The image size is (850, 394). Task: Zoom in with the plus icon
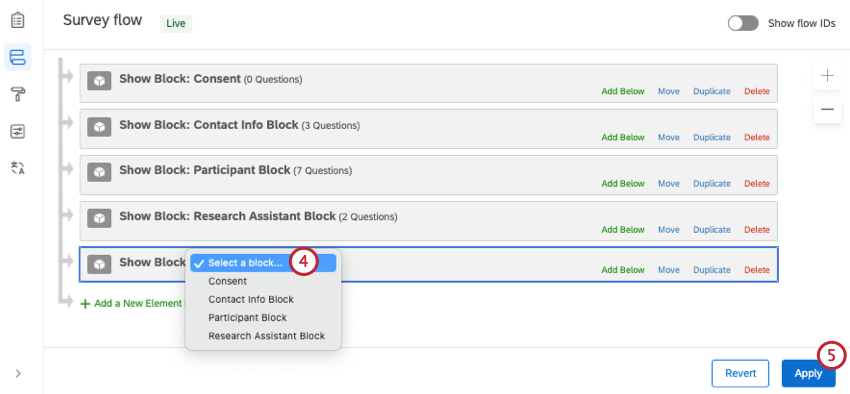(827, 76)
